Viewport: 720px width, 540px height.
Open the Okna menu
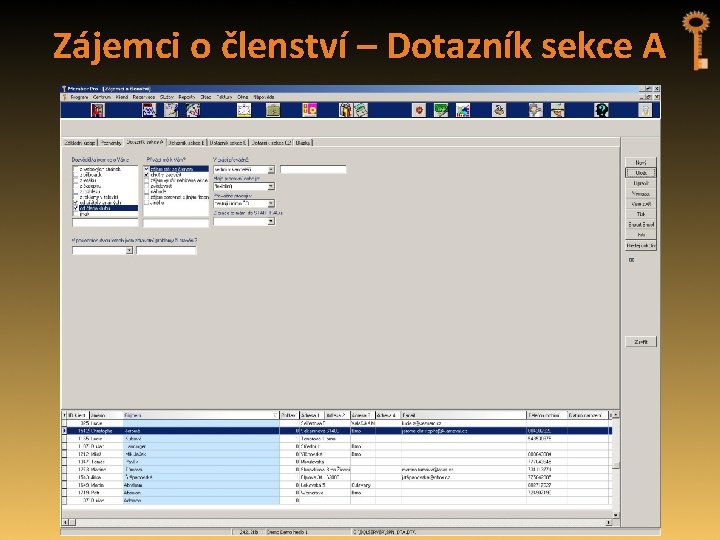pos(242,97)
